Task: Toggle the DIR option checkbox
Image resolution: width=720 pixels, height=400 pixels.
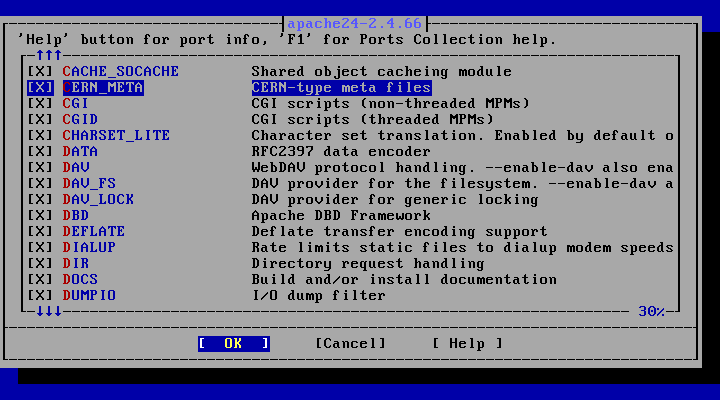Action: [40, 264]
